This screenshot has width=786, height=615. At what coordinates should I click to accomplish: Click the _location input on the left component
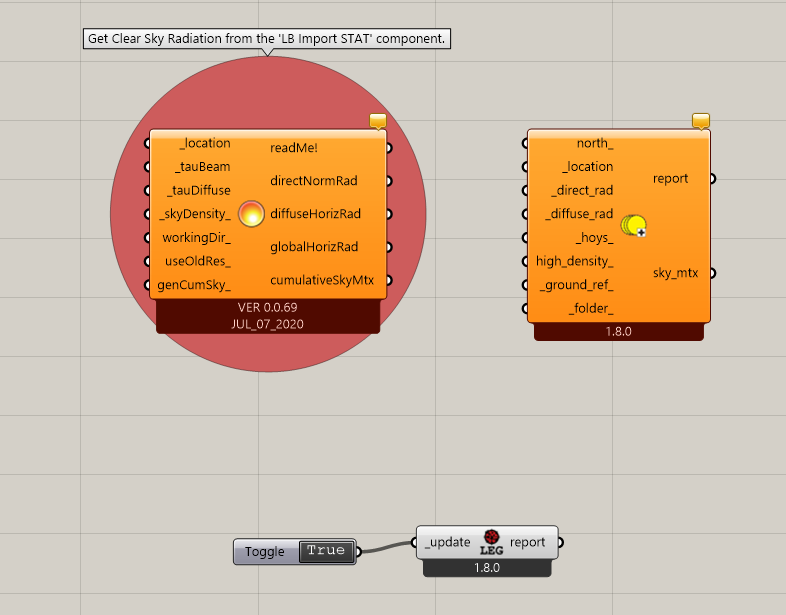(x=205, y=143)
